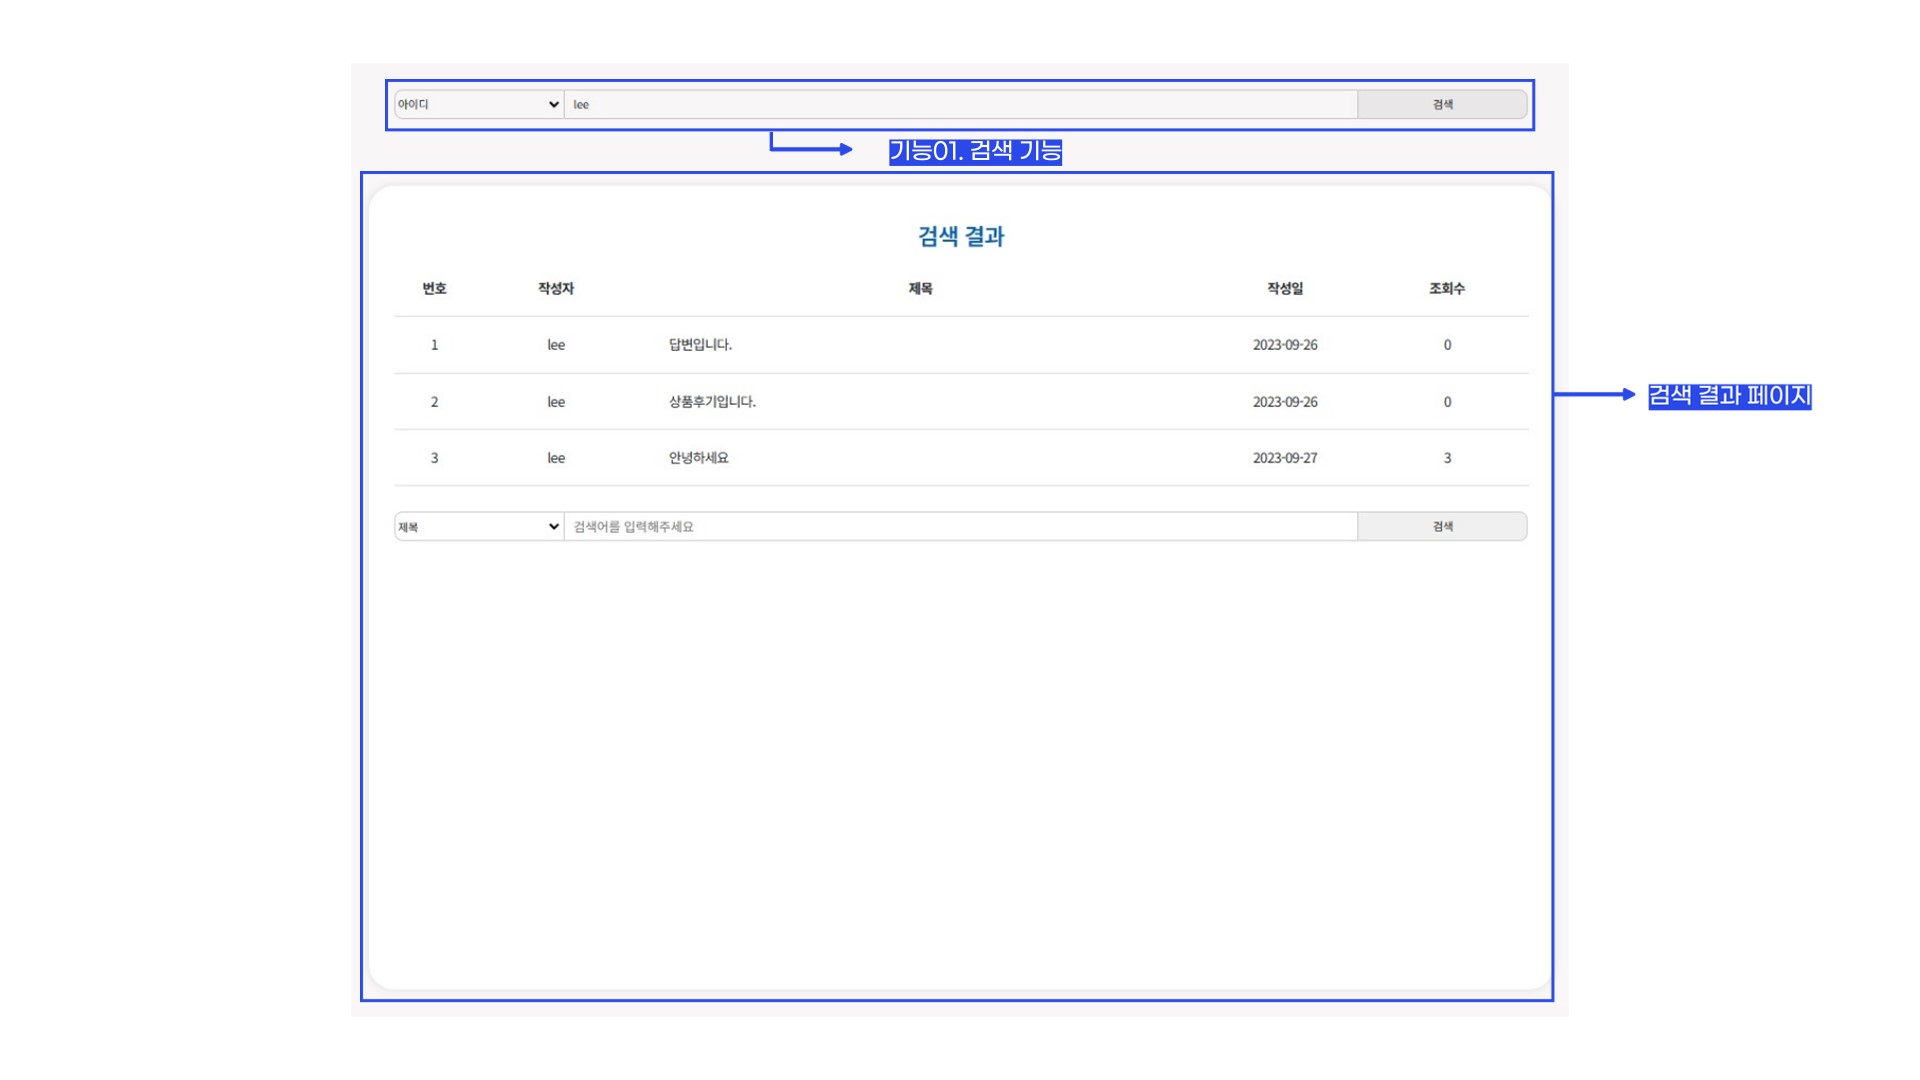Viewport: 1920px width, 1080px height.
Task: Click author 'lee' in row 1
Action: point(556,344)
